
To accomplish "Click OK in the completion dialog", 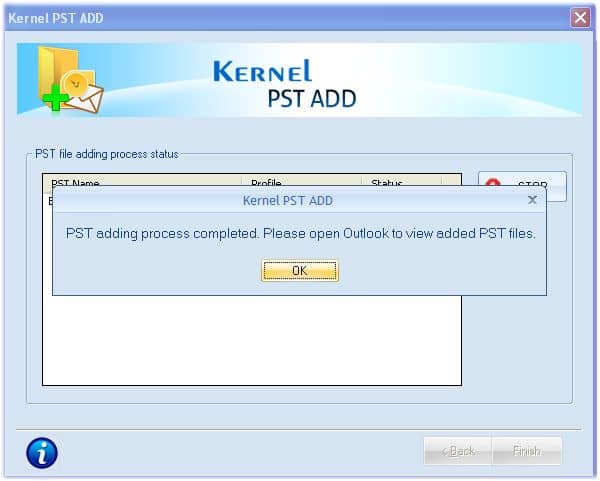I will [x=300, y=271].
